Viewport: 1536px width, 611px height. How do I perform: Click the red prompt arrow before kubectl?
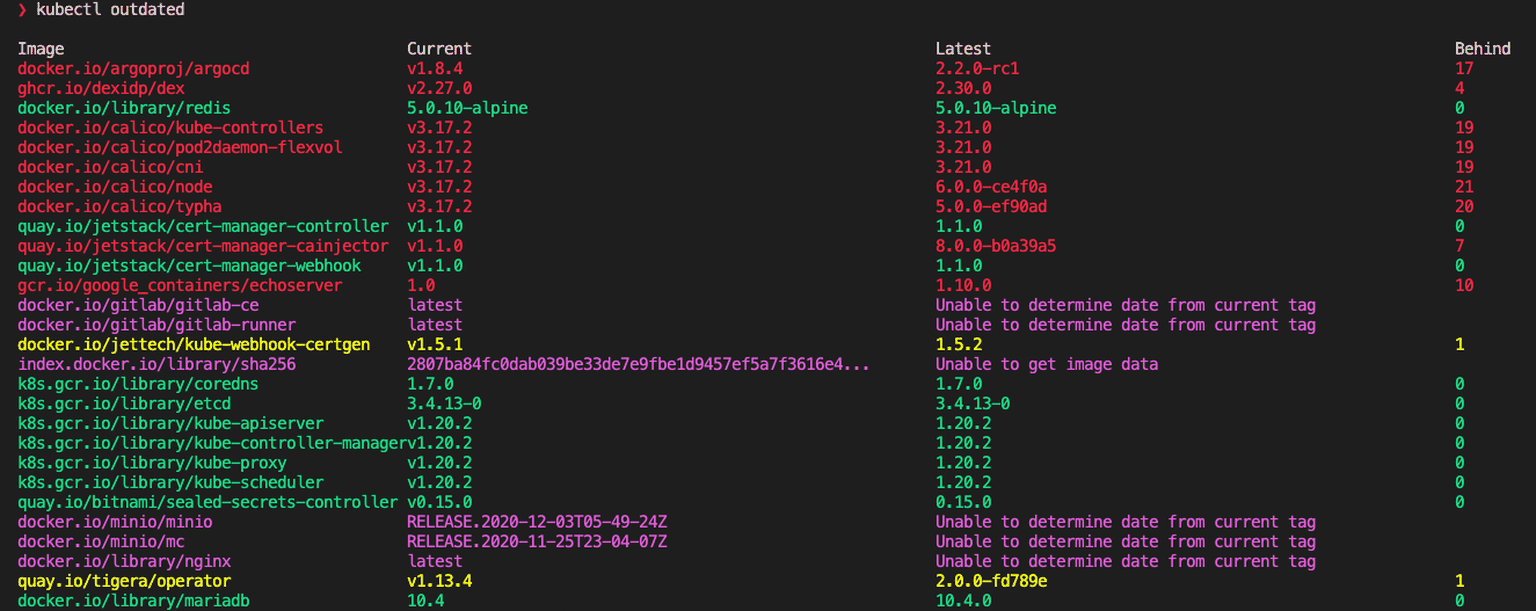point(22,10)
